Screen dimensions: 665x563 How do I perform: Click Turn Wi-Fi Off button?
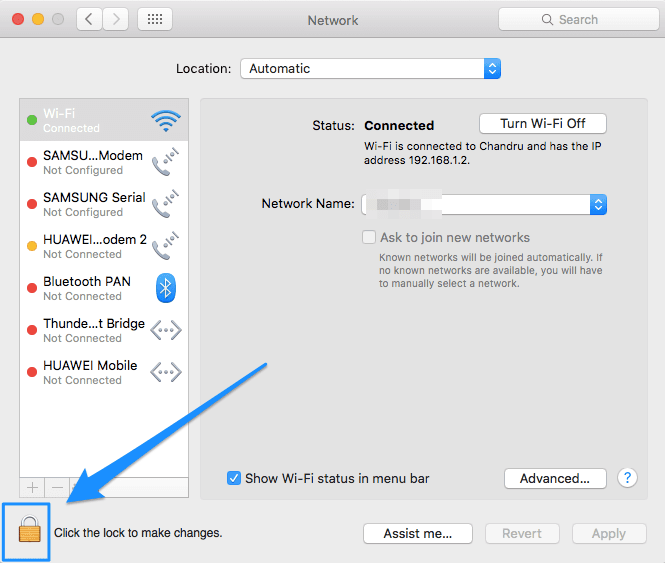tap(542, 123)
